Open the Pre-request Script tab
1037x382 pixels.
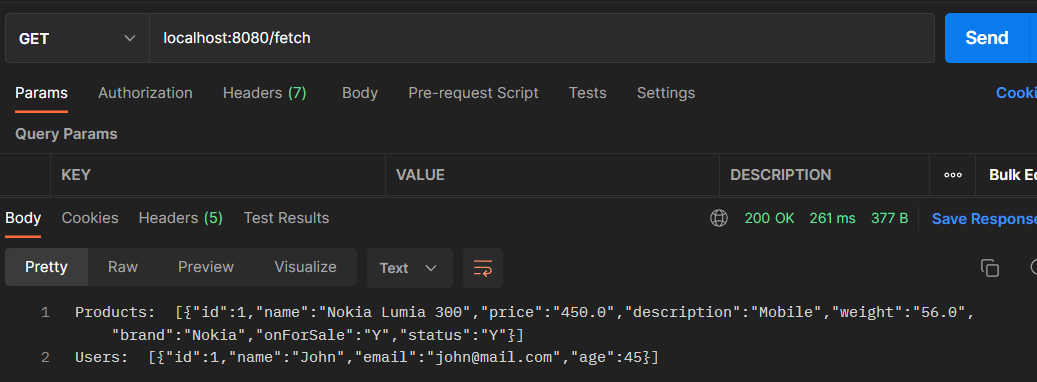[474, 93]
